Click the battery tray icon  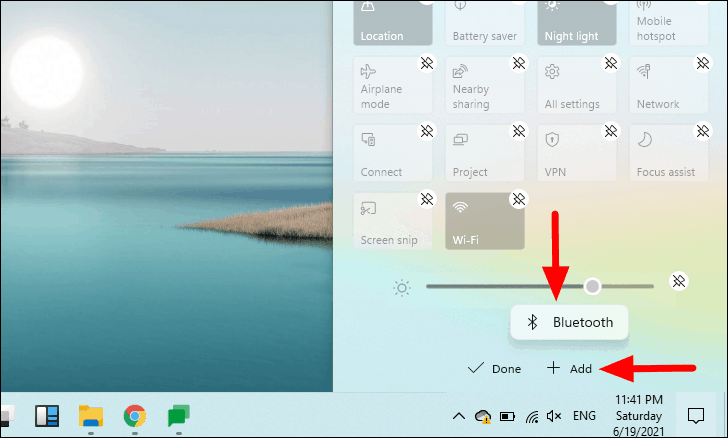[x=507, y=416]
